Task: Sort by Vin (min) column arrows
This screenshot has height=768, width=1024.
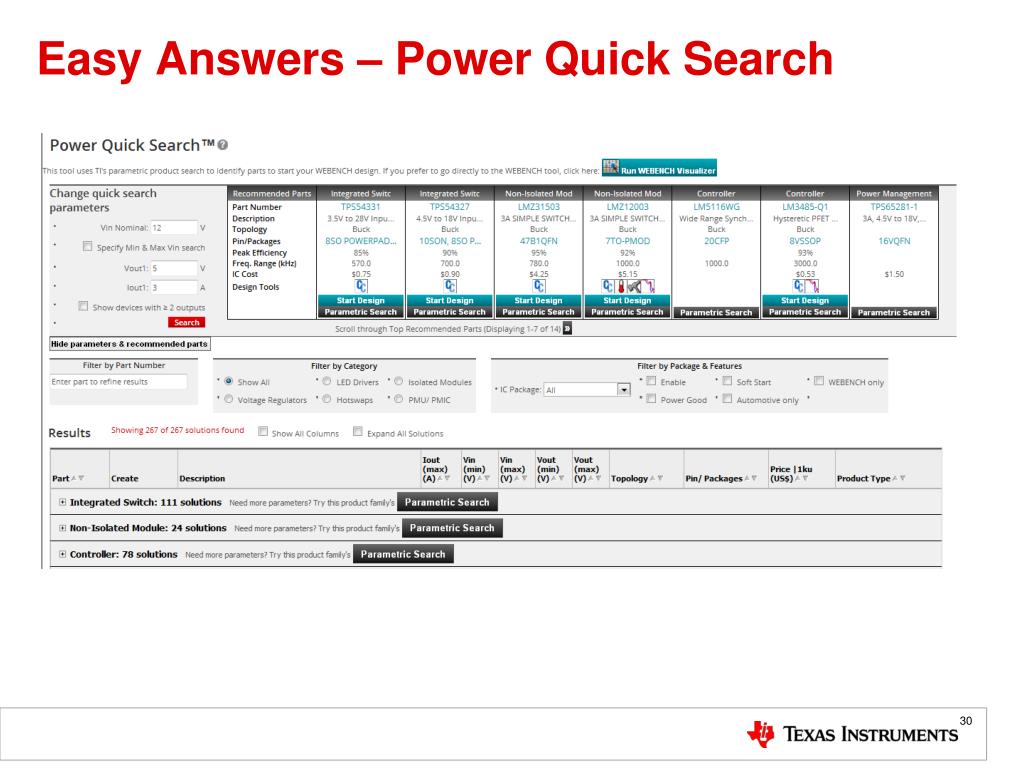Action: click(483, 479)
